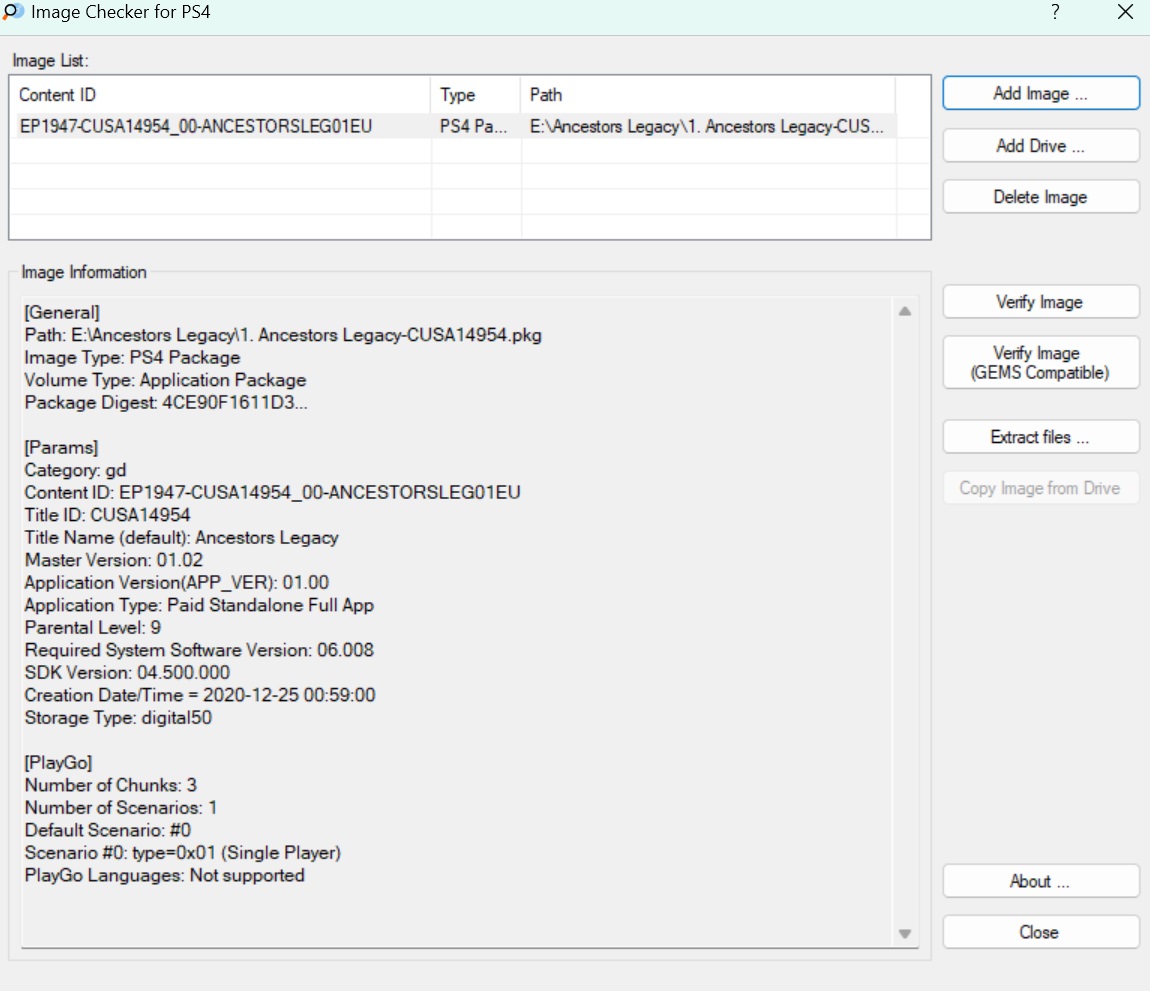This screenshot has width=1150, height=991.
Task: Click the PS4 Pa... type cell
Action: pos(474,127)
